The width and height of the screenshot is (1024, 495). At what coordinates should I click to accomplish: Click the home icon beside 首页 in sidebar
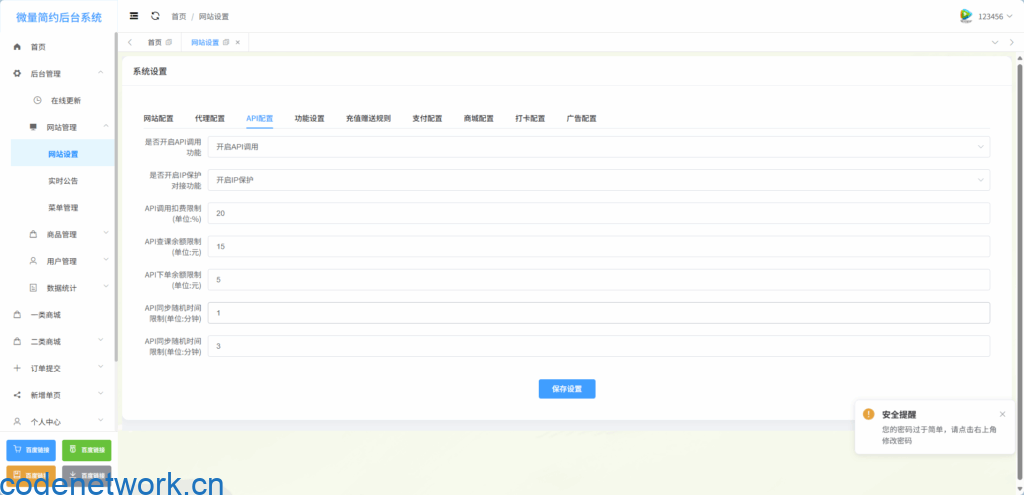(17, 47)
